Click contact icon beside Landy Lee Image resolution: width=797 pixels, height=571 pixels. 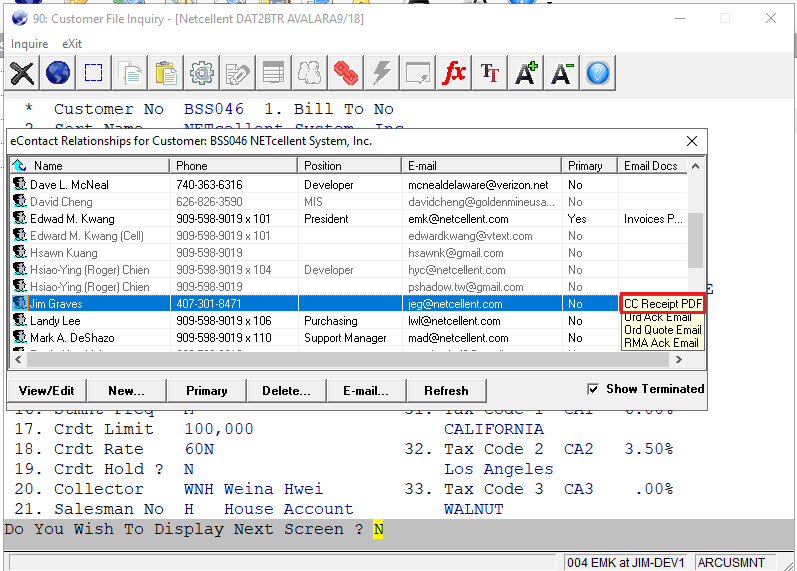point(20,320)
